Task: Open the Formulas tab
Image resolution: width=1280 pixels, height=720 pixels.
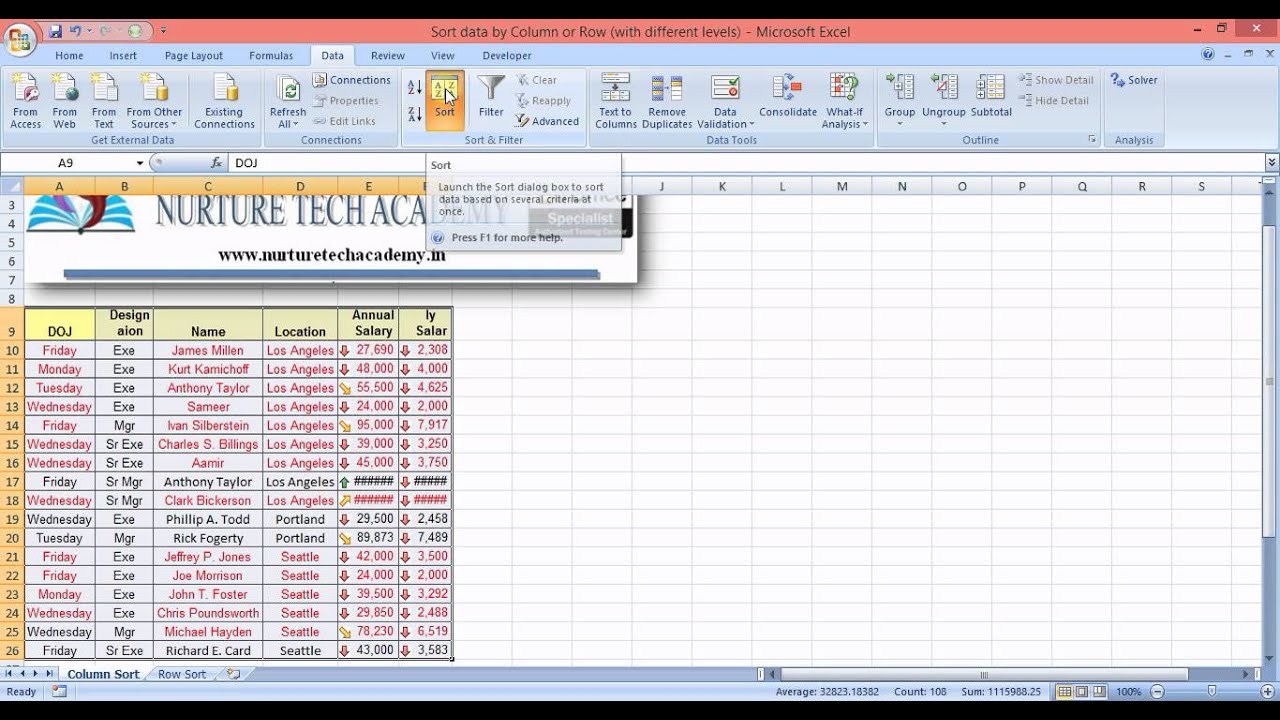Action: [x=271, y=56]
